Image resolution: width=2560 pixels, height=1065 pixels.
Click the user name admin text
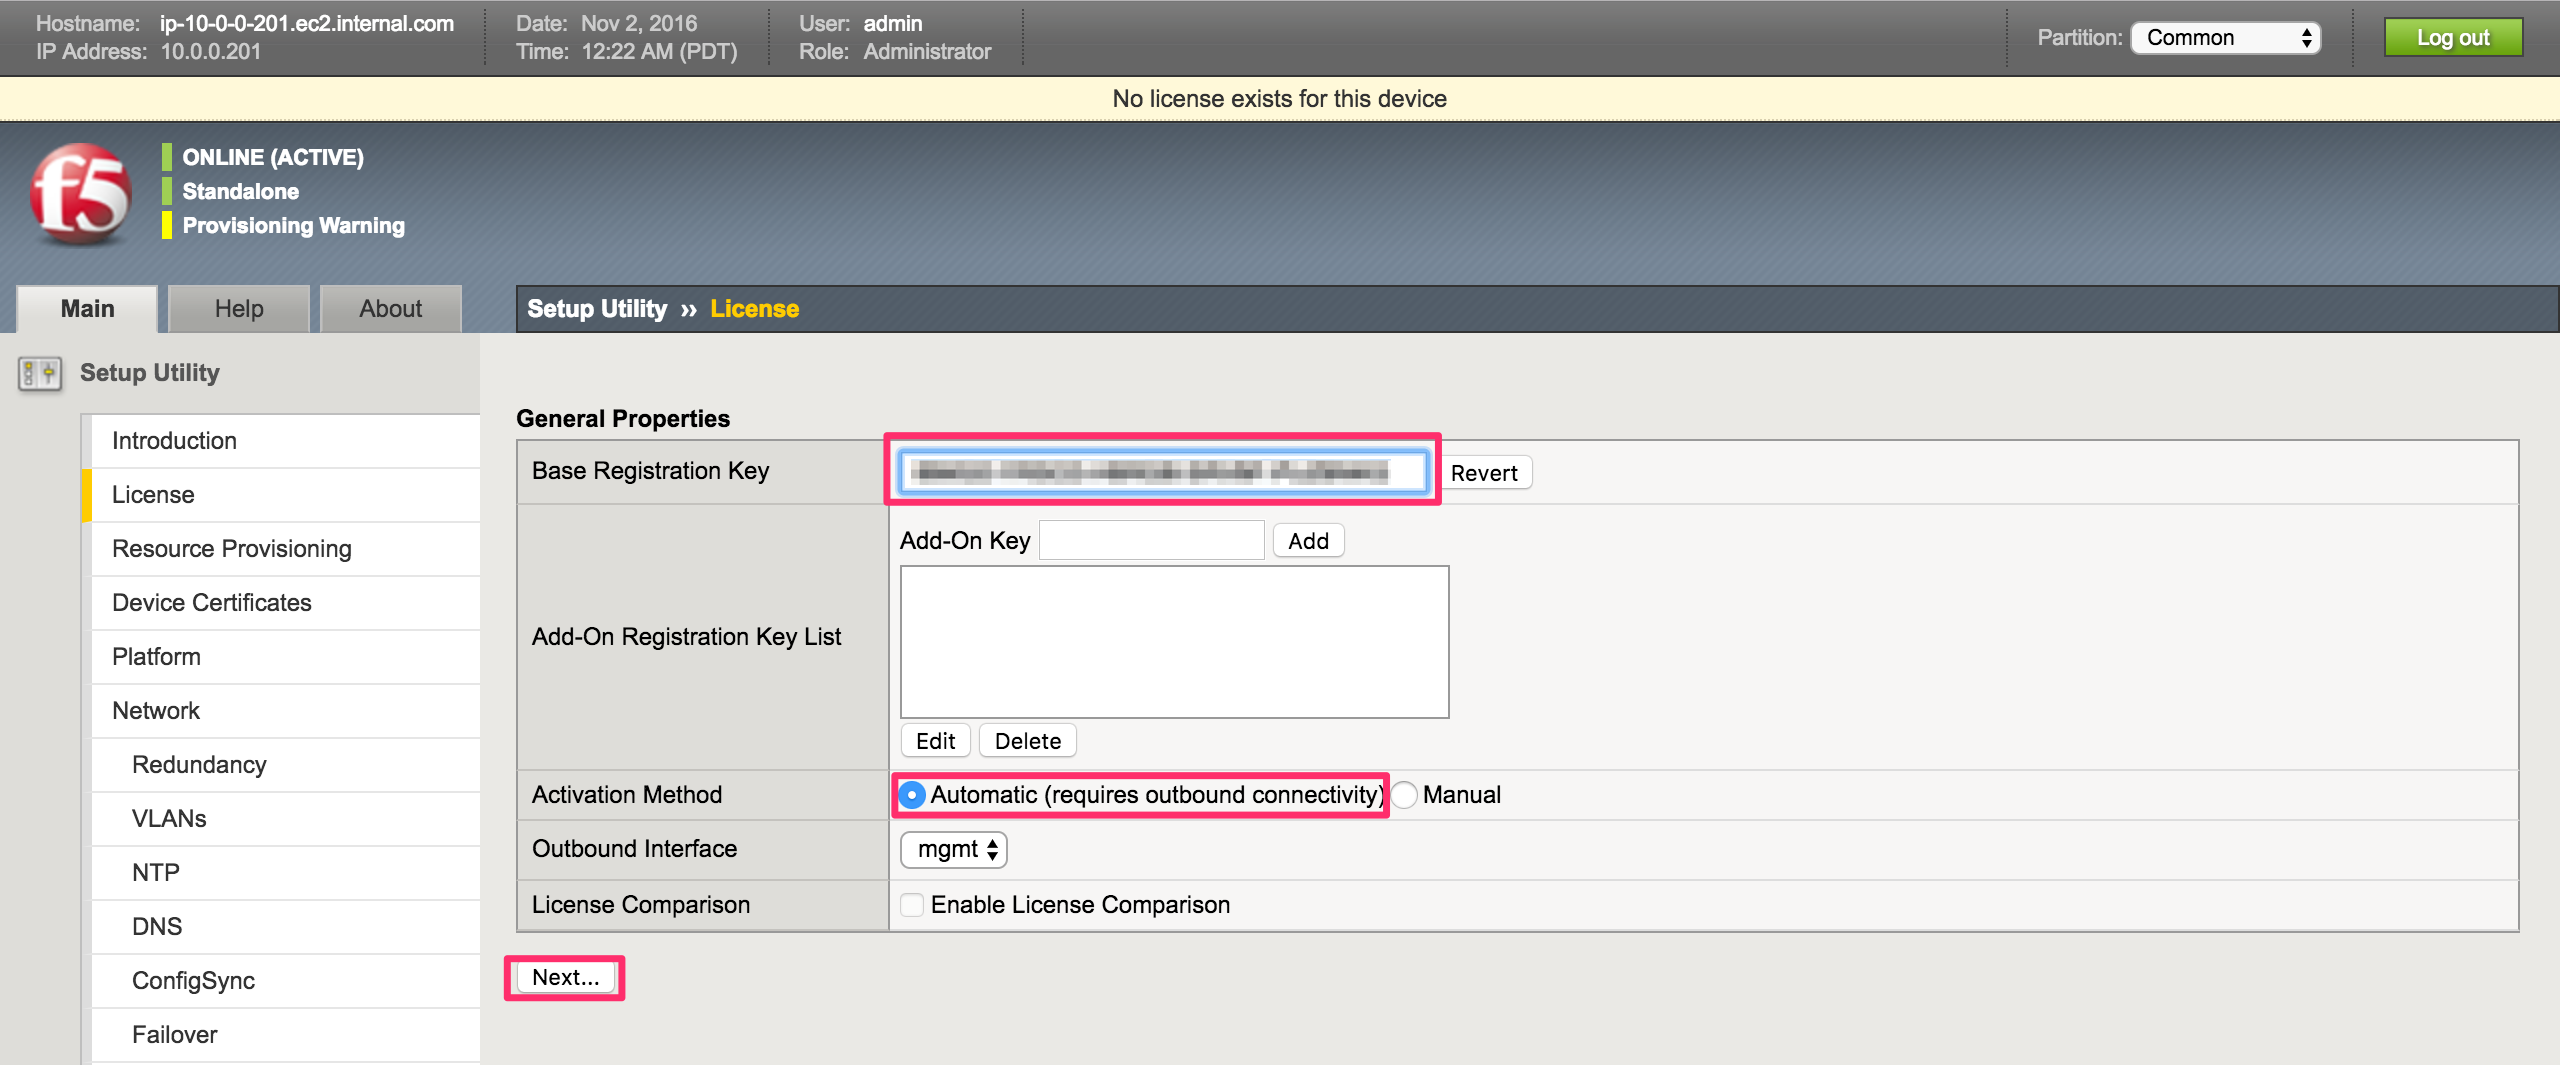pos(893,23)
